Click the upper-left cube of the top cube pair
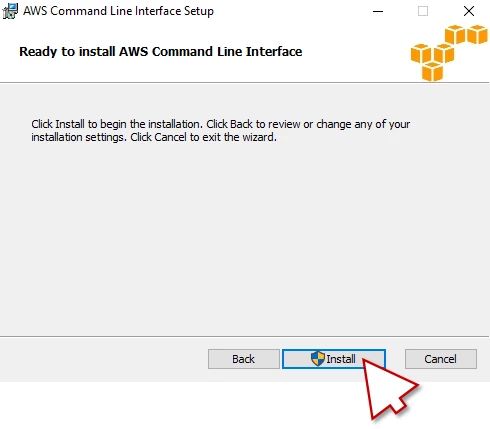This screenshot has width=490, height=429. click(x=455, y=34)
